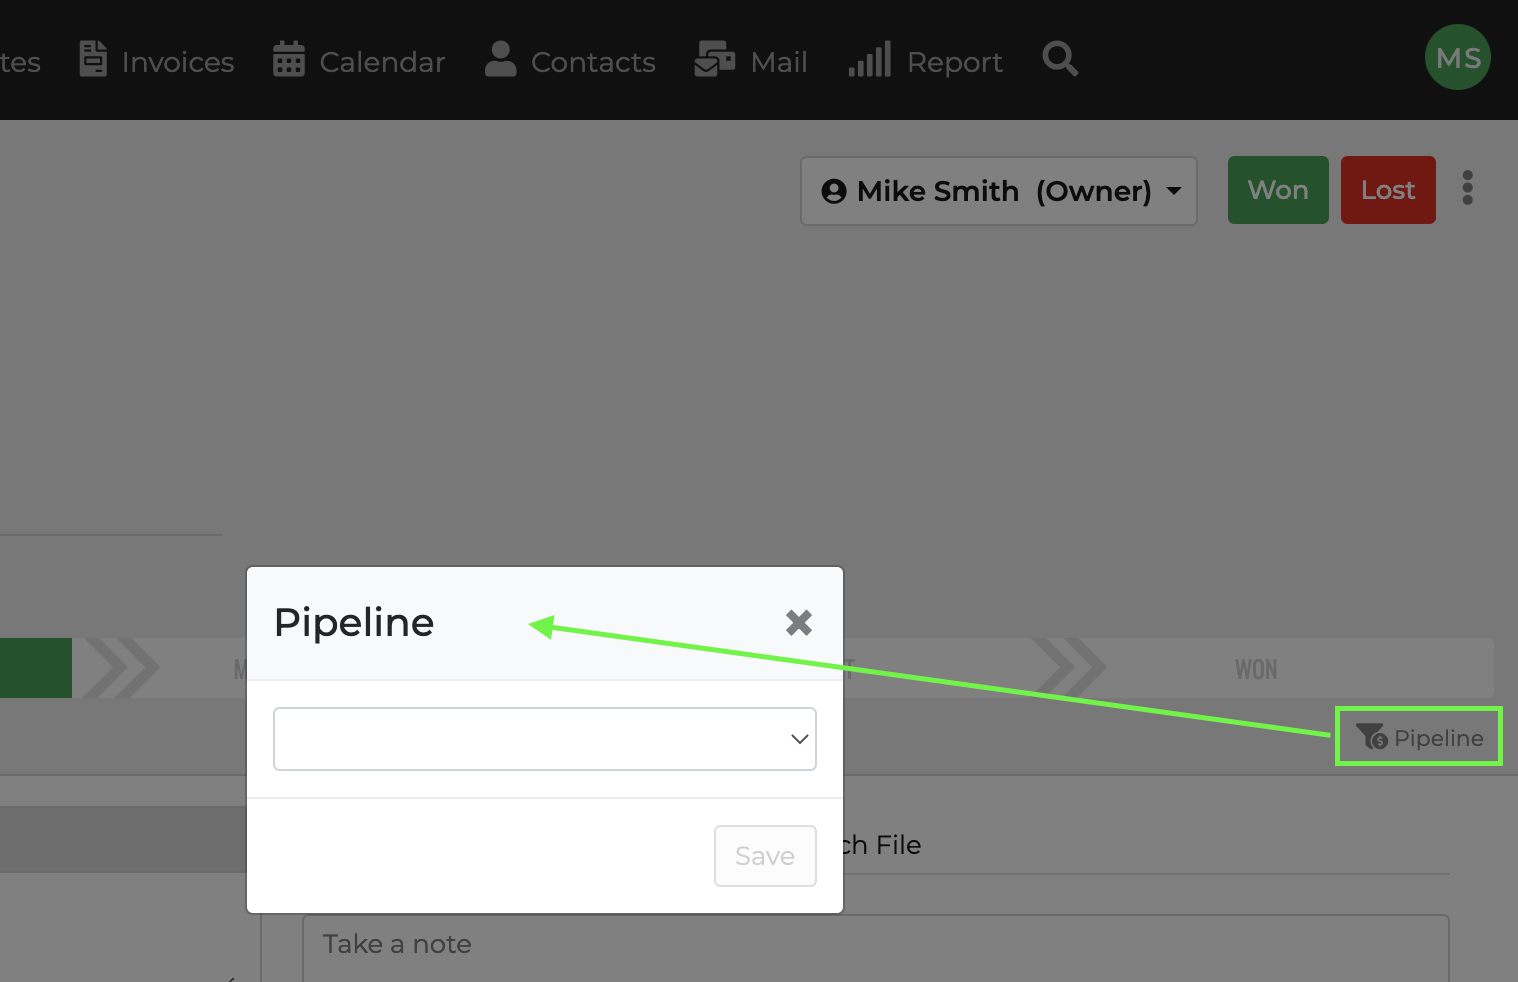Click the Contacts person icon

500,60
